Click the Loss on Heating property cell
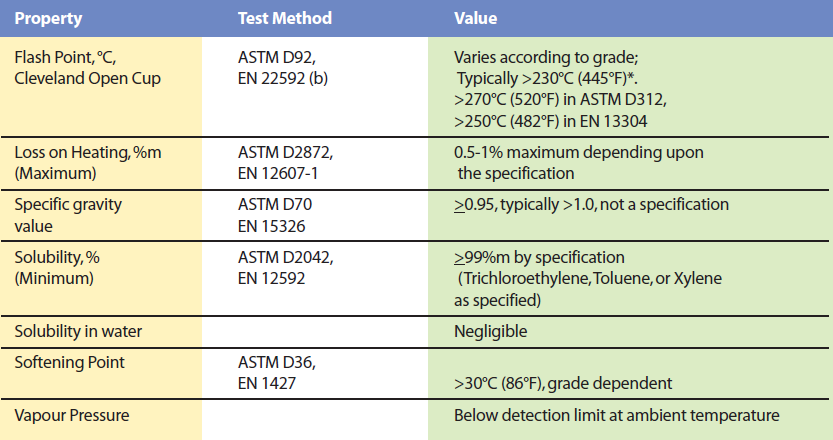 click(101, 163)
